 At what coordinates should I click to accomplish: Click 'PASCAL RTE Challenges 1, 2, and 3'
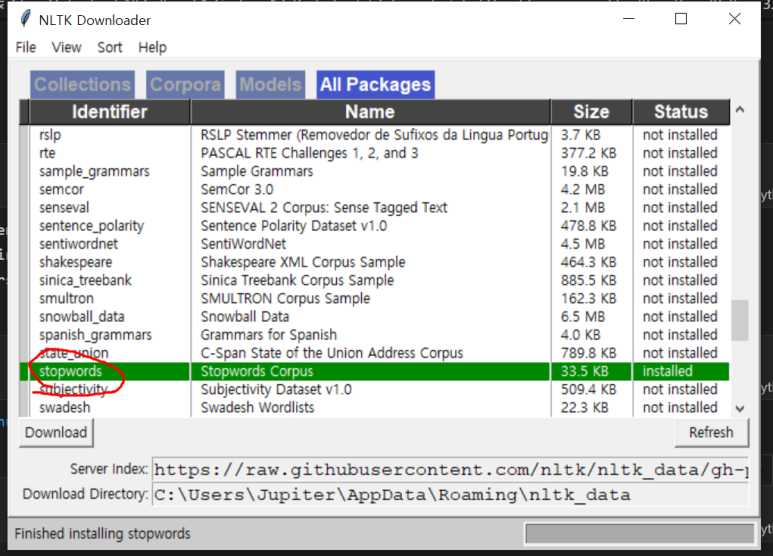tap(309, 153)
